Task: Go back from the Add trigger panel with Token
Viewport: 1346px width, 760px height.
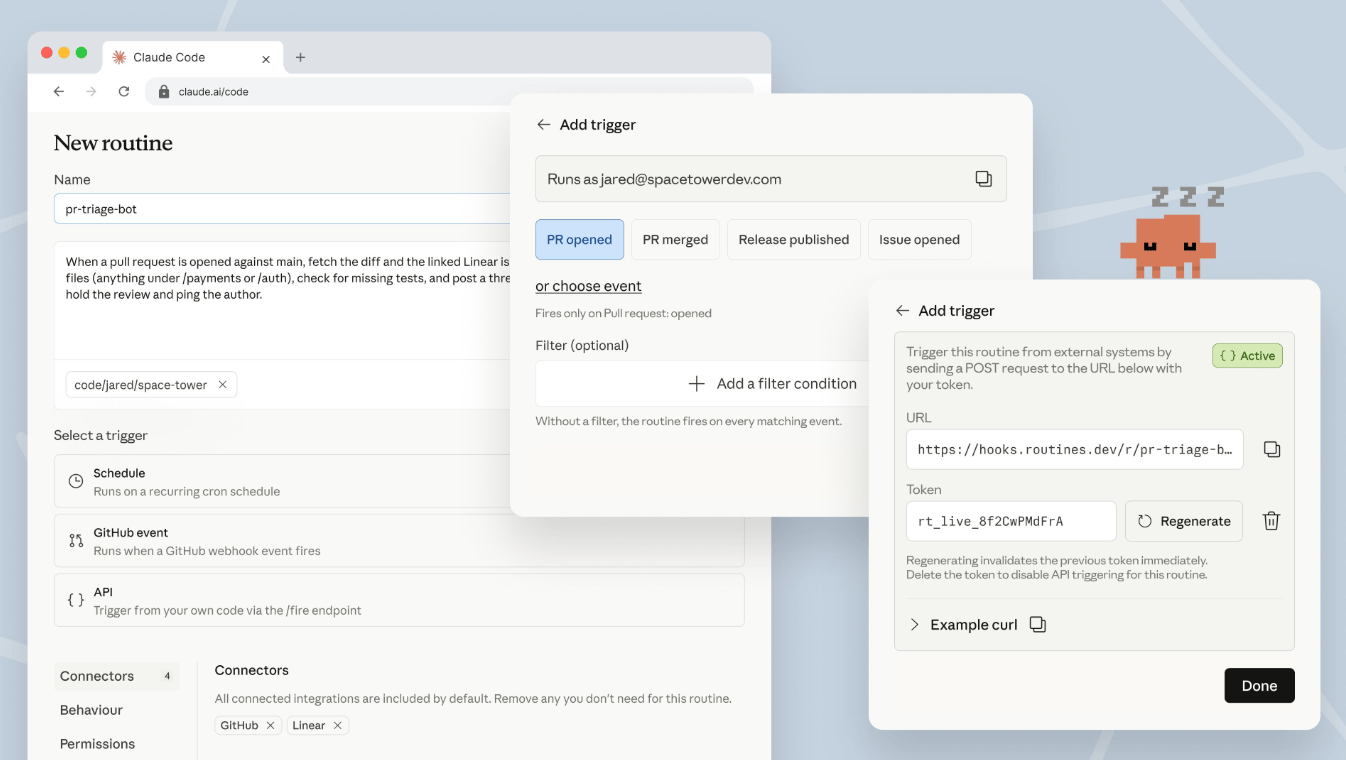Action: (902, 311)
